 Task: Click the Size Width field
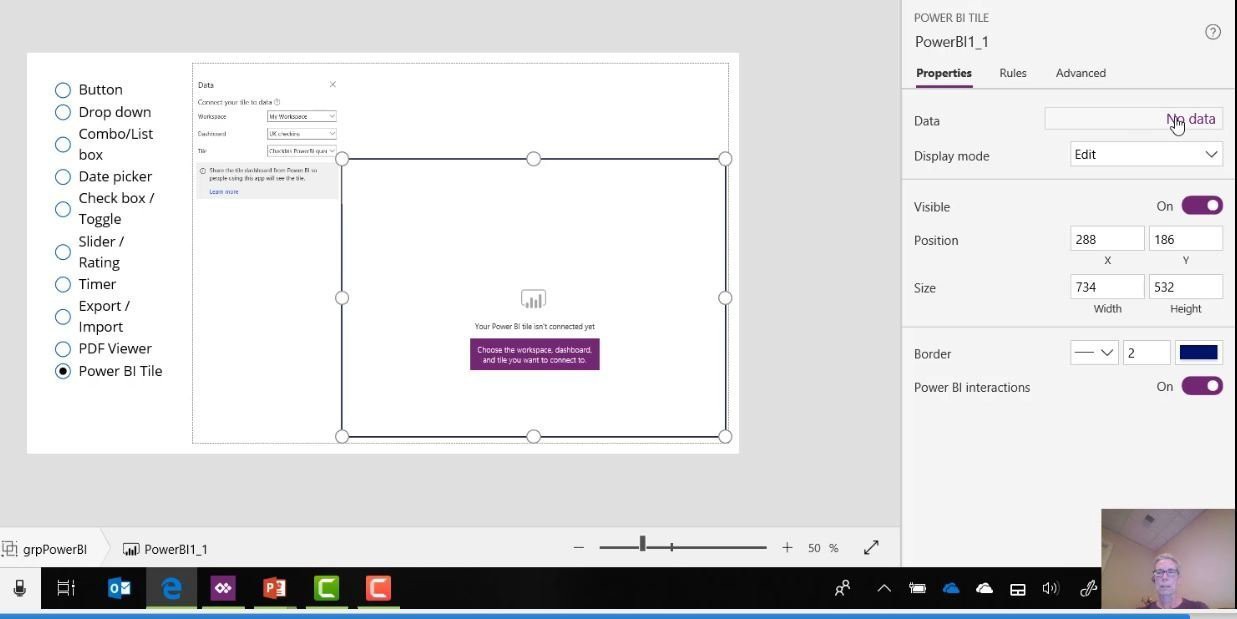pos(1107,287)
